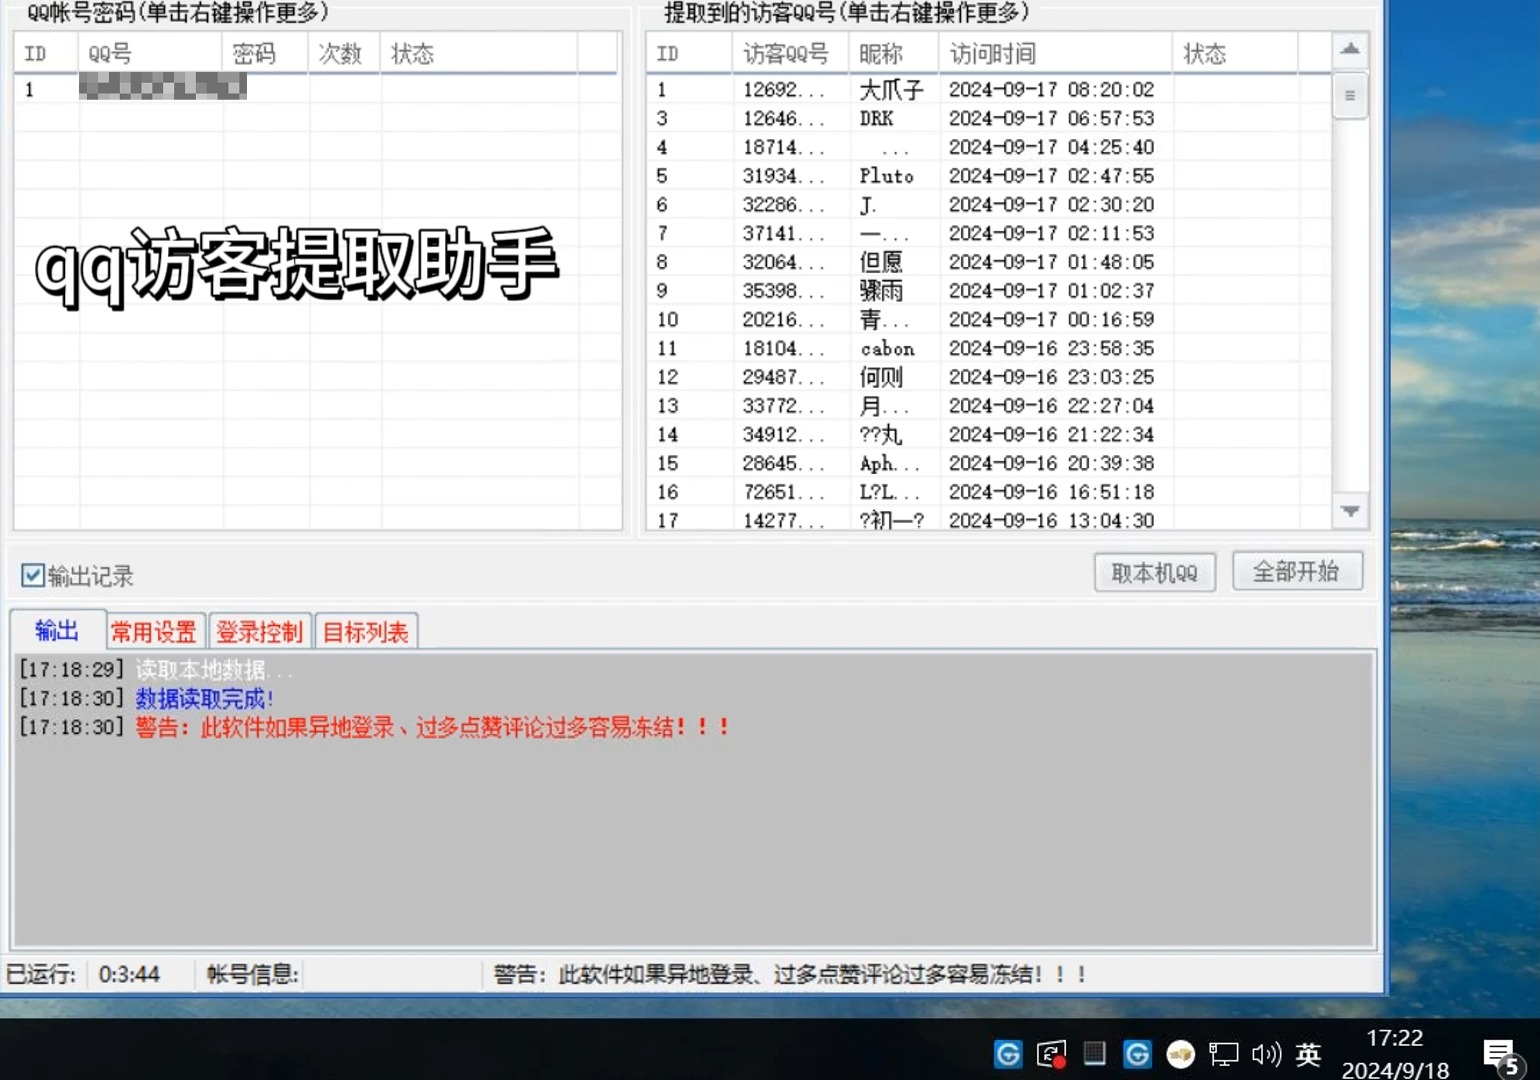The image size is (1540, 1080).
Task: Click log line 数据读取完成!
Action: (x=204, y=699)
